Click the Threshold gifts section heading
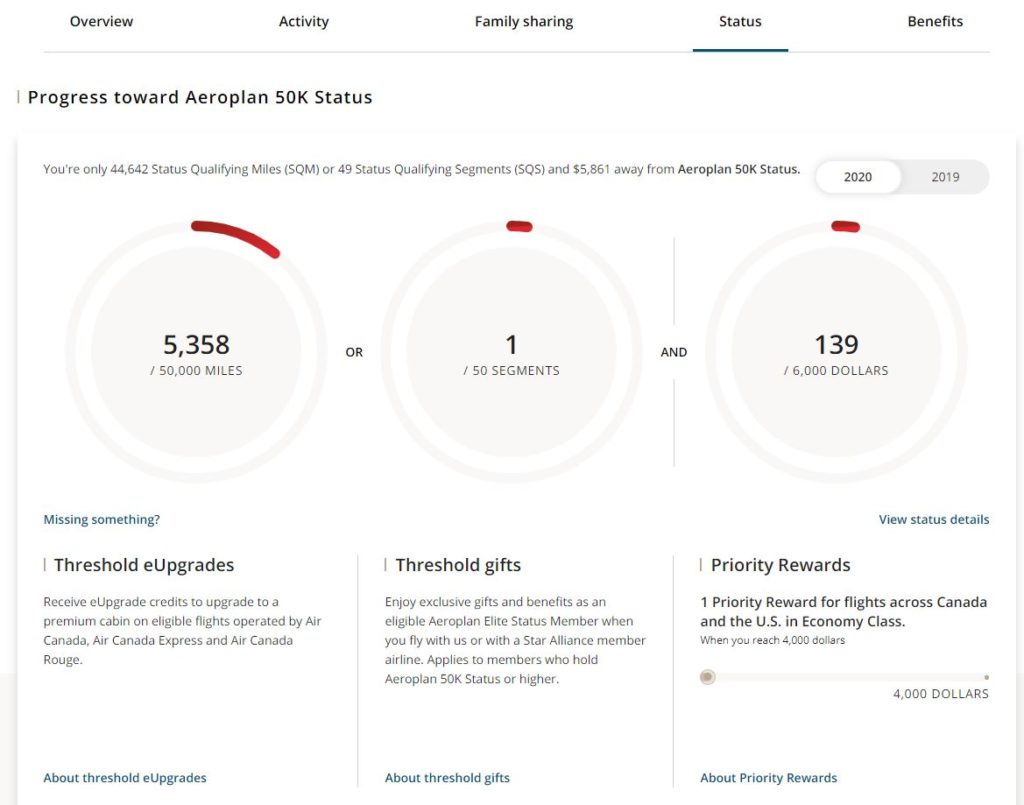Screen dimensions: 1024x805 click(457, 565)
